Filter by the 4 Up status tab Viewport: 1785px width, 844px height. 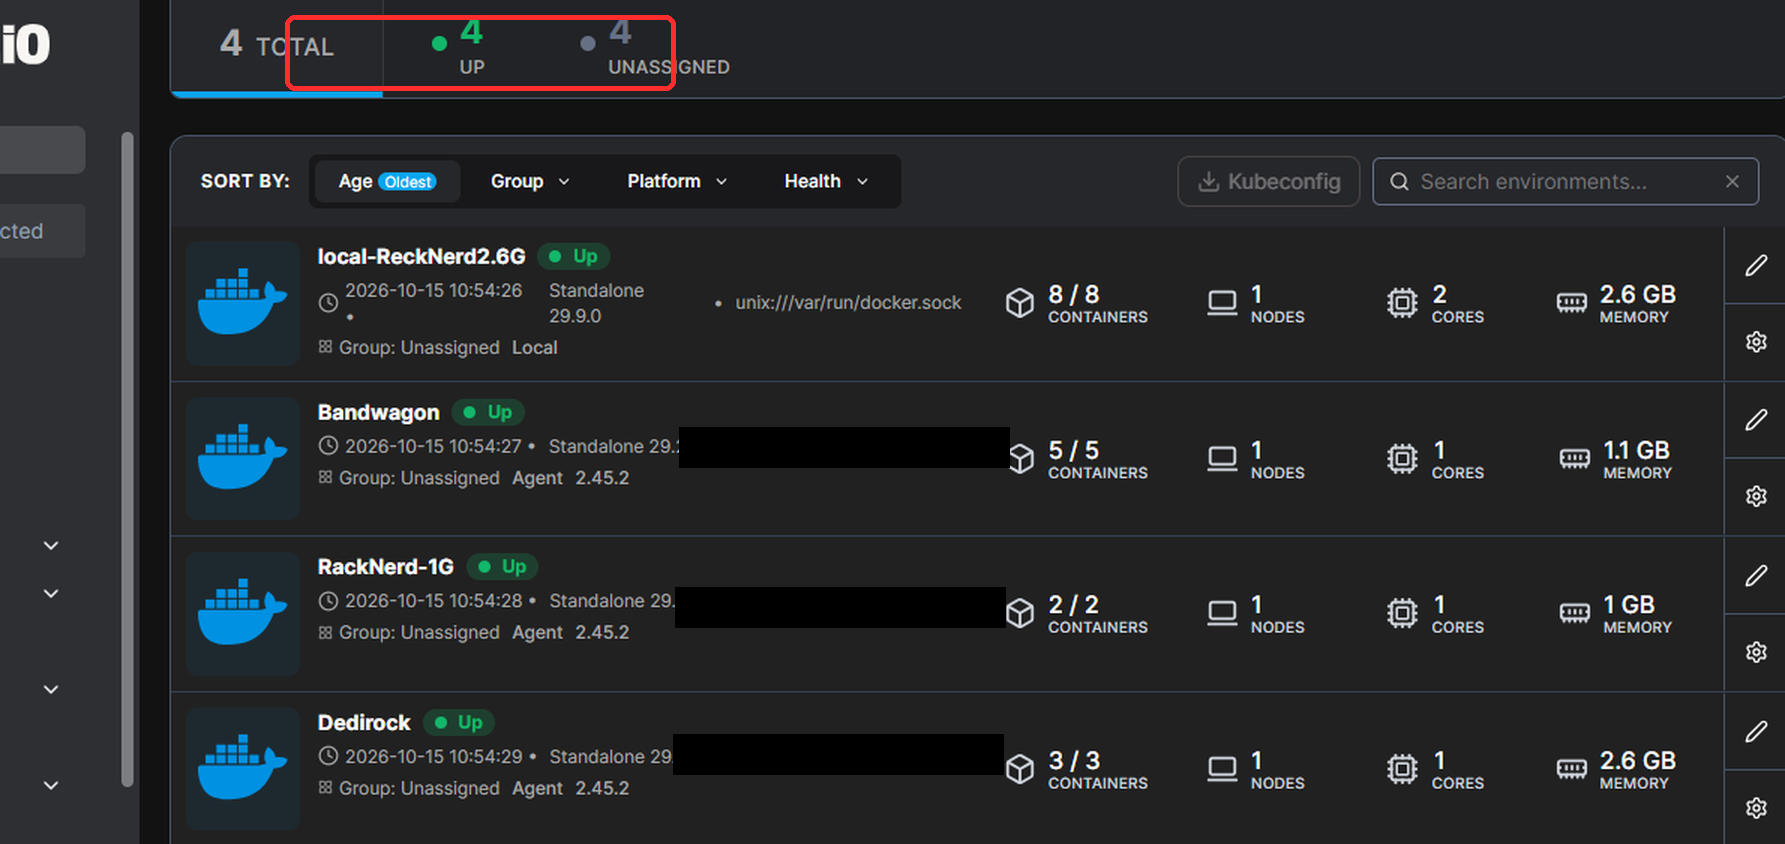459,47
